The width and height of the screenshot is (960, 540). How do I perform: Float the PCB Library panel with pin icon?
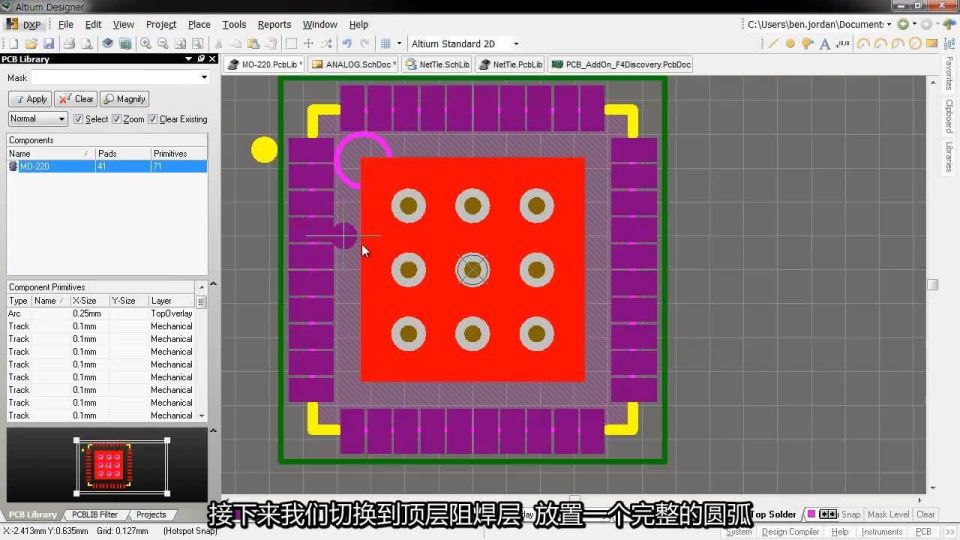click(x=201, y=59)
